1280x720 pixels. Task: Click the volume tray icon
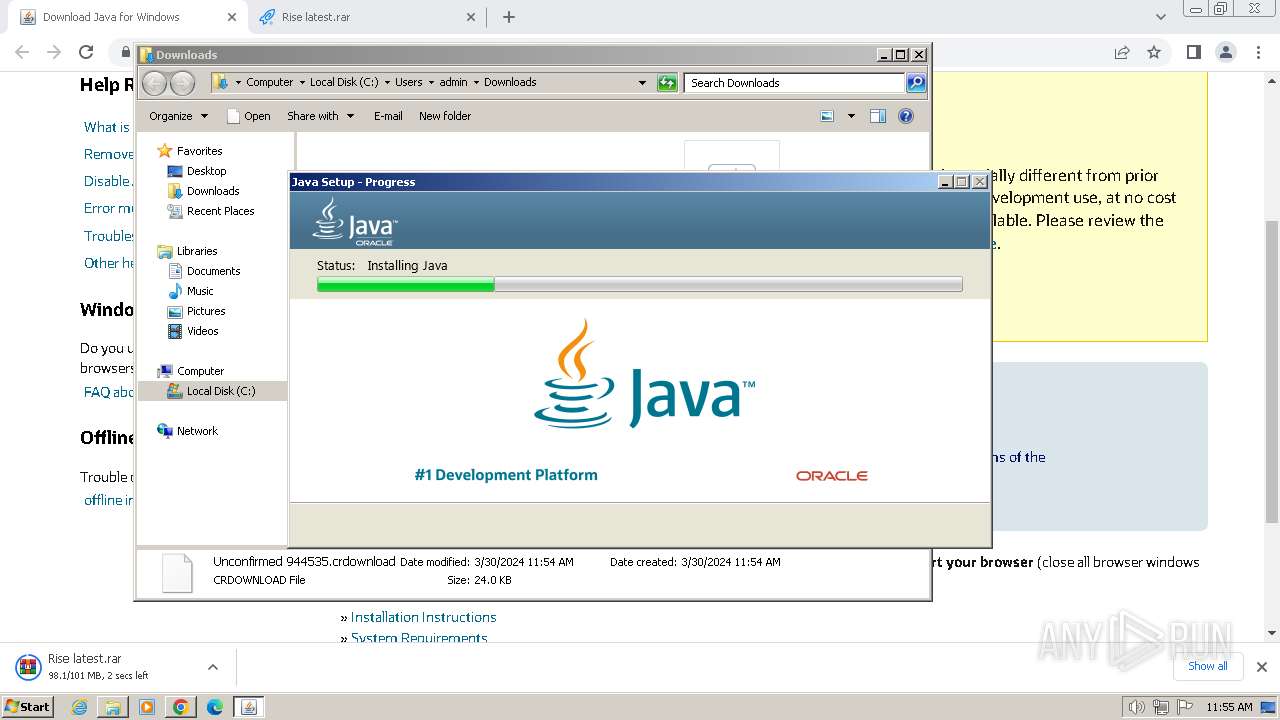tap(1137, 707)
